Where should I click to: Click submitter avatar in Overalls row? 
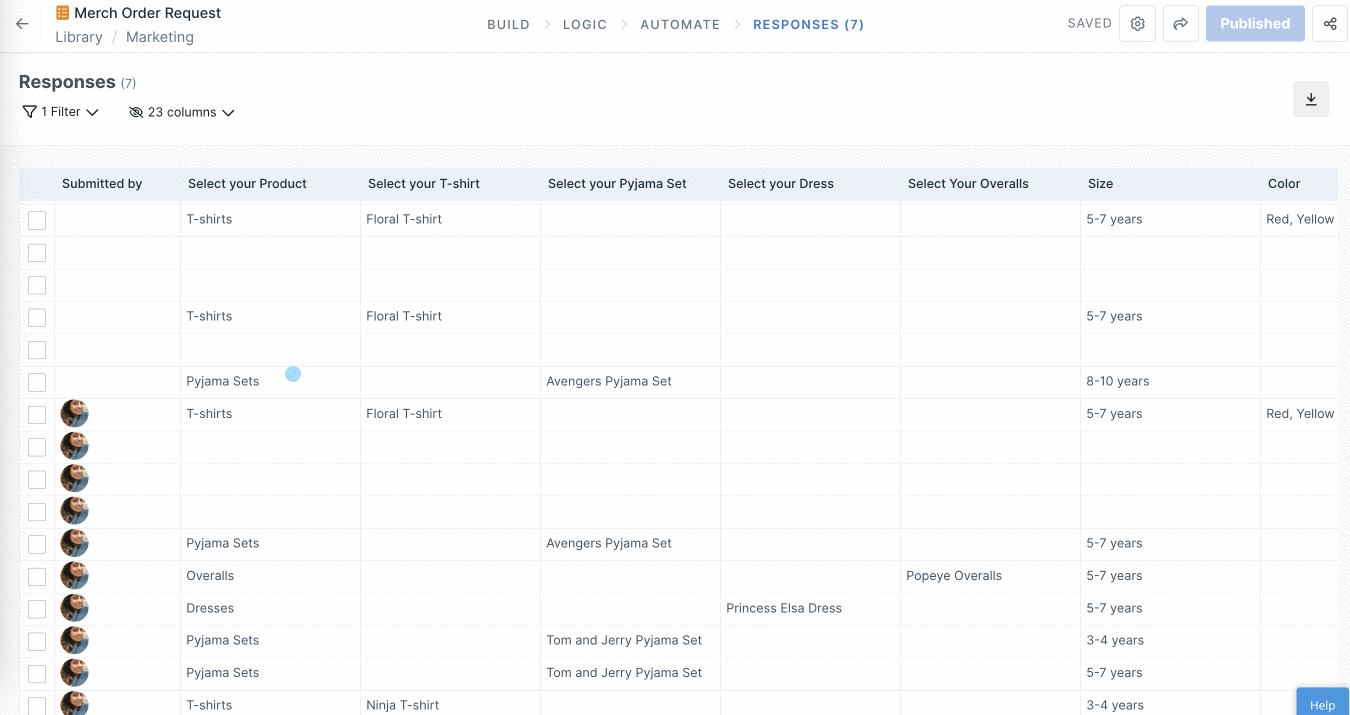coord(74,576)
